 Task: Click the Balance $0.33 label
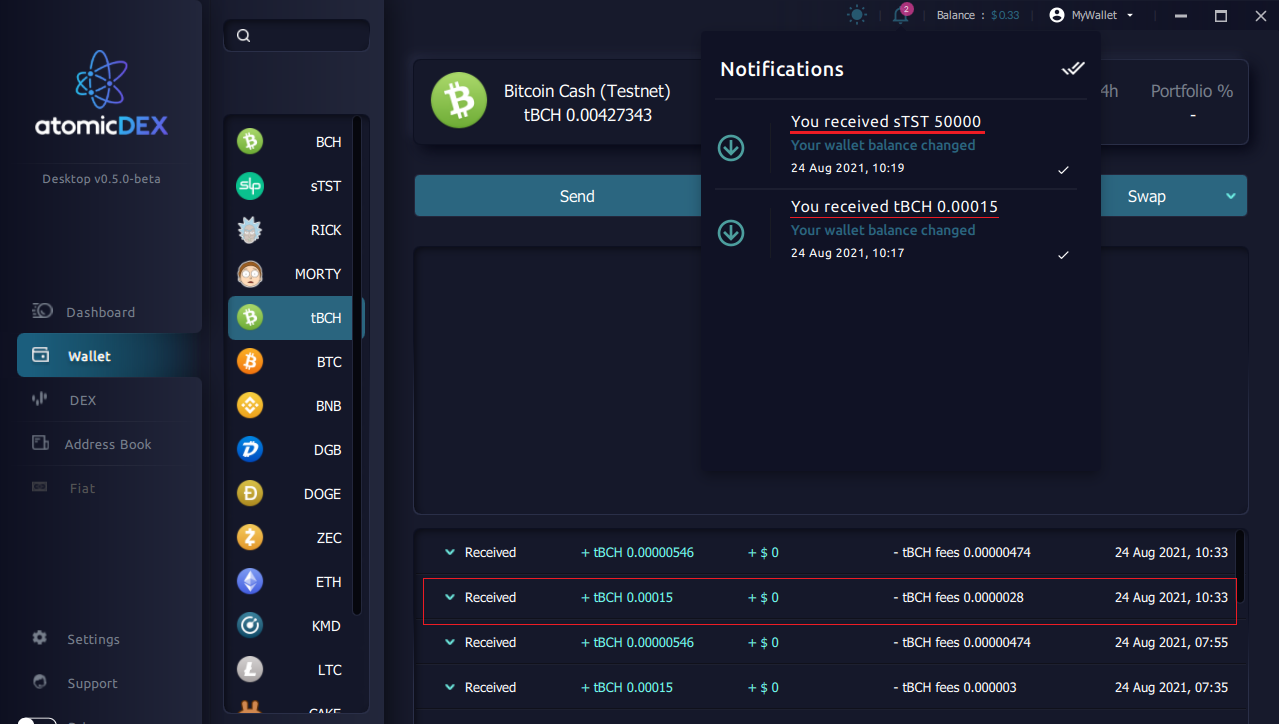[x=978, y=15]
